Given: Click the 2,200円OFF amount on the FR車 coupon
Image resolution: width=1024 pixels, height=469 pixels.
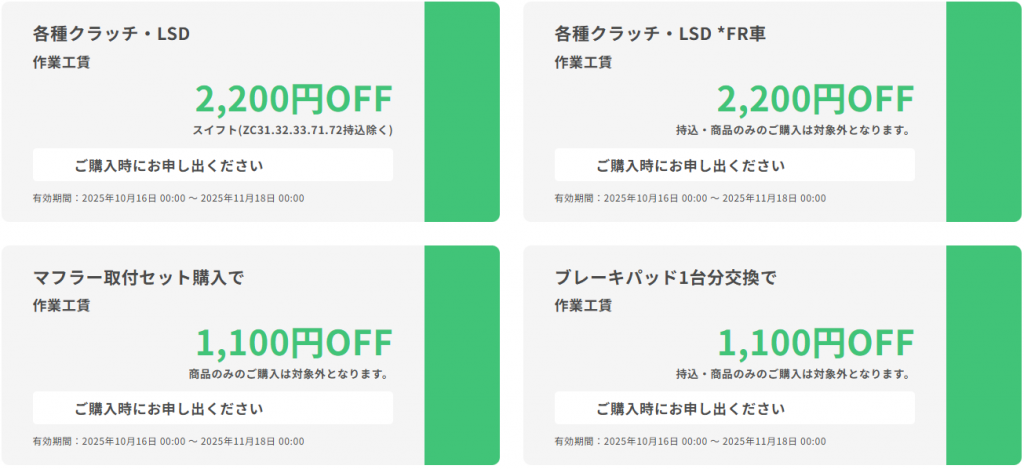Looking at the screenshot, I should [x=815, y=99].
